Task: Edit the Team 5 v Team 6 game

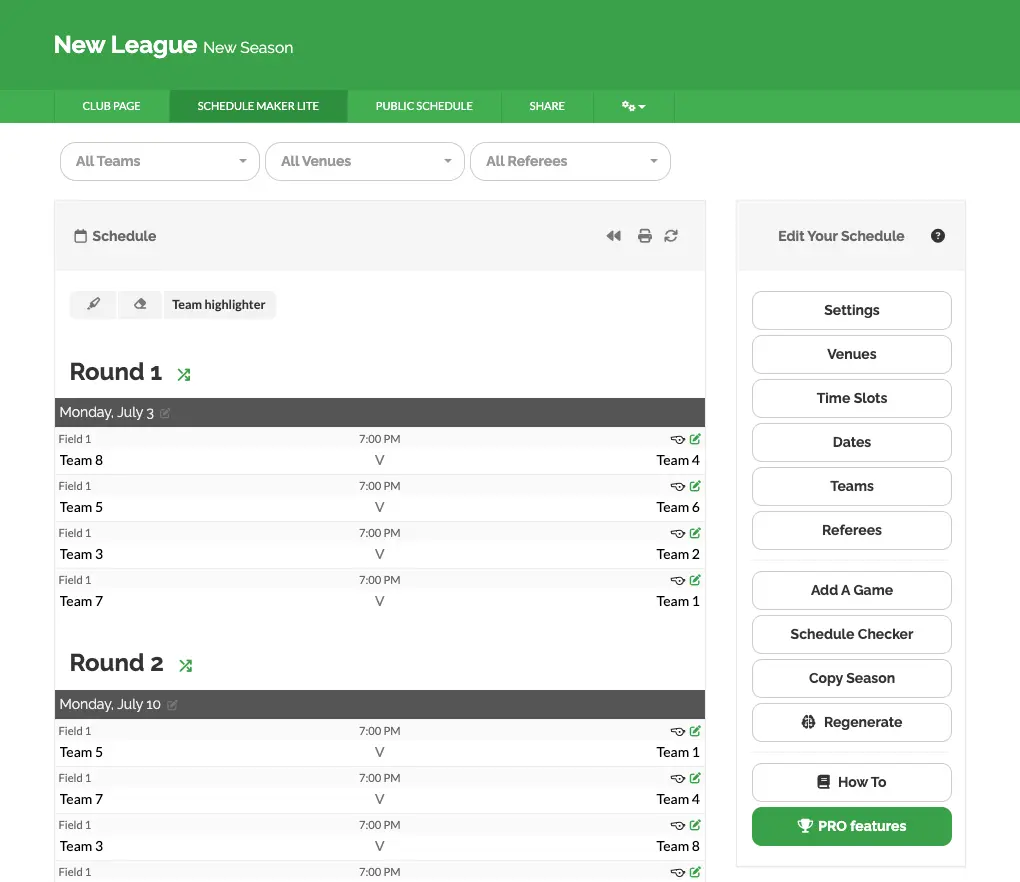Action: (x=695, y=486)
